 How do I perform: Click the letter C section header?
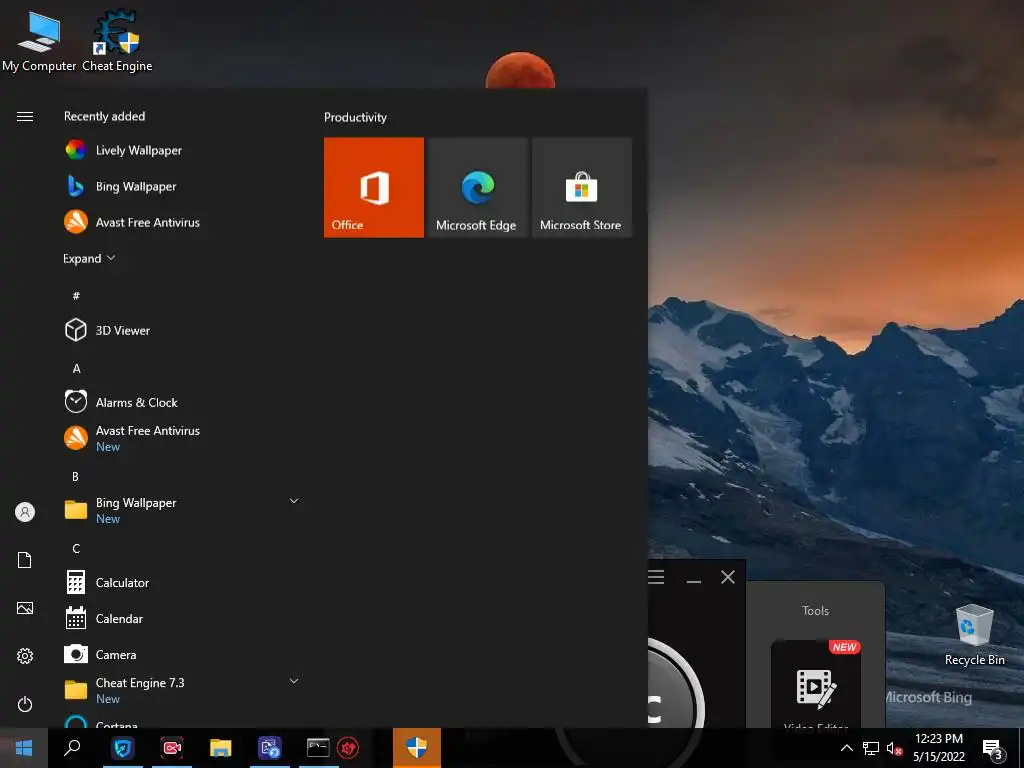[x=76, y=549]
